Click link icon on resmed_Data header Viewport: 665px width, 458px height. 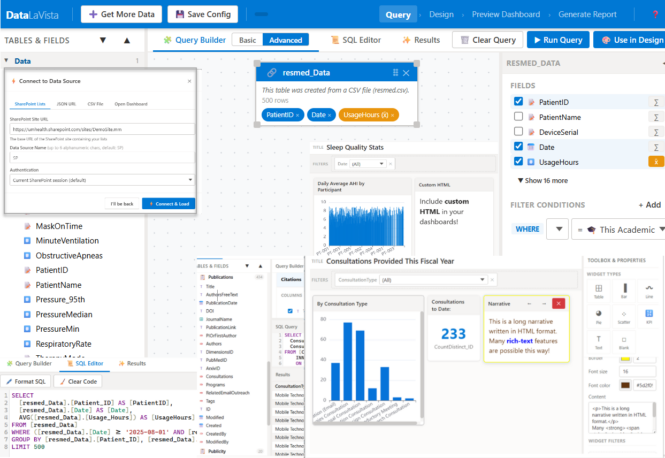coord(272,73)
